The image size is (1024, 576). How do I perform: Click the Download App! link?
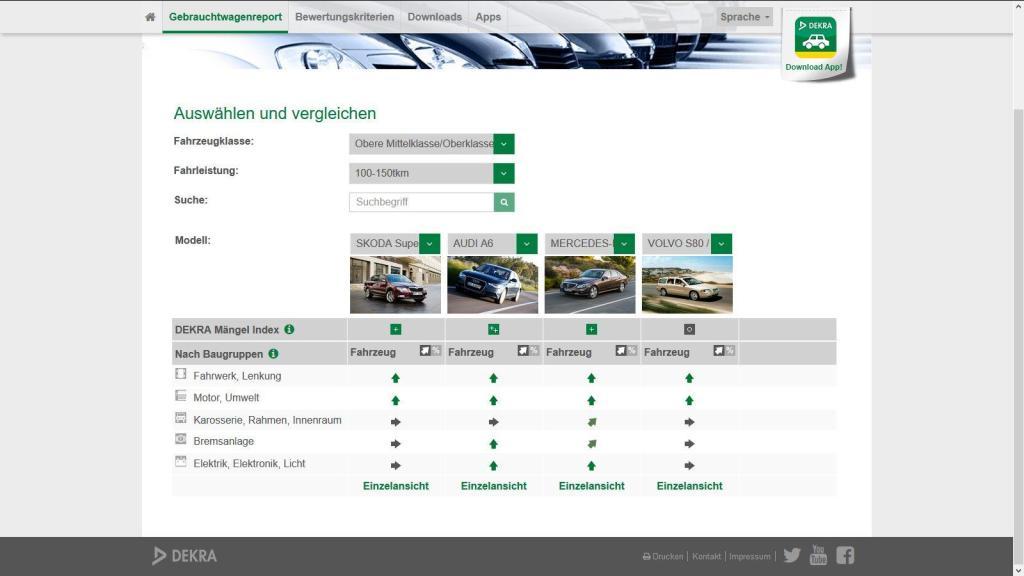click(x=814, y=67)
